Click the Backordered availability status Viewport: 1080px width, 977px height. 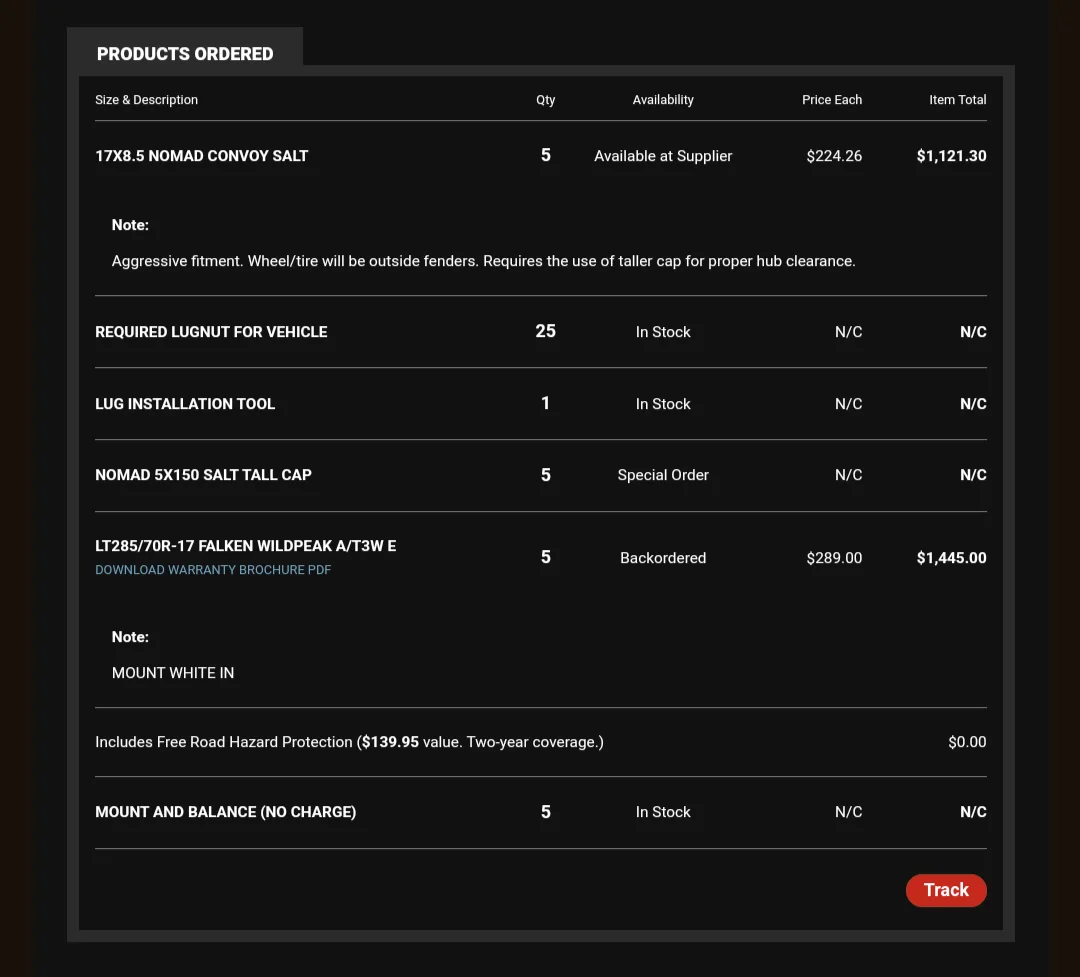pyautogui.click(x=663, y=558)
